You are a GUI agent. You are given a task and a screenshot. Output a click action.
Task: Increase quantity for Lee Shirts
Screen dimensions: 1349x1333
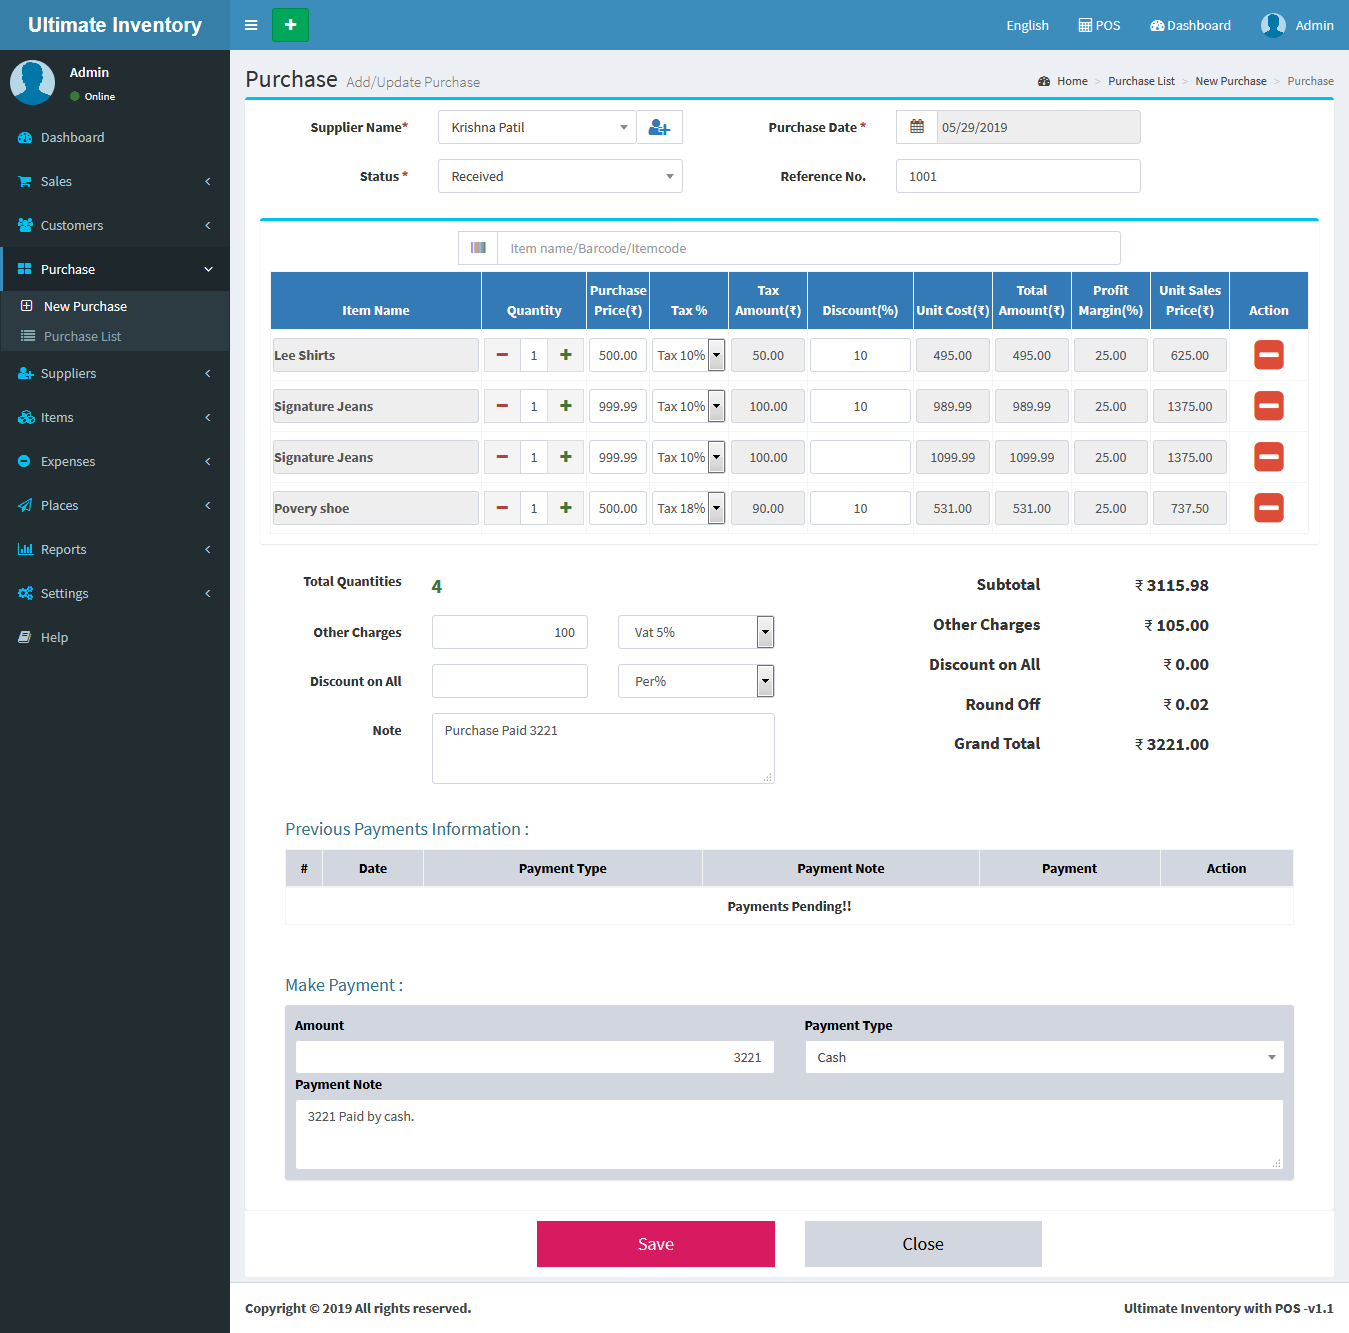565,355
